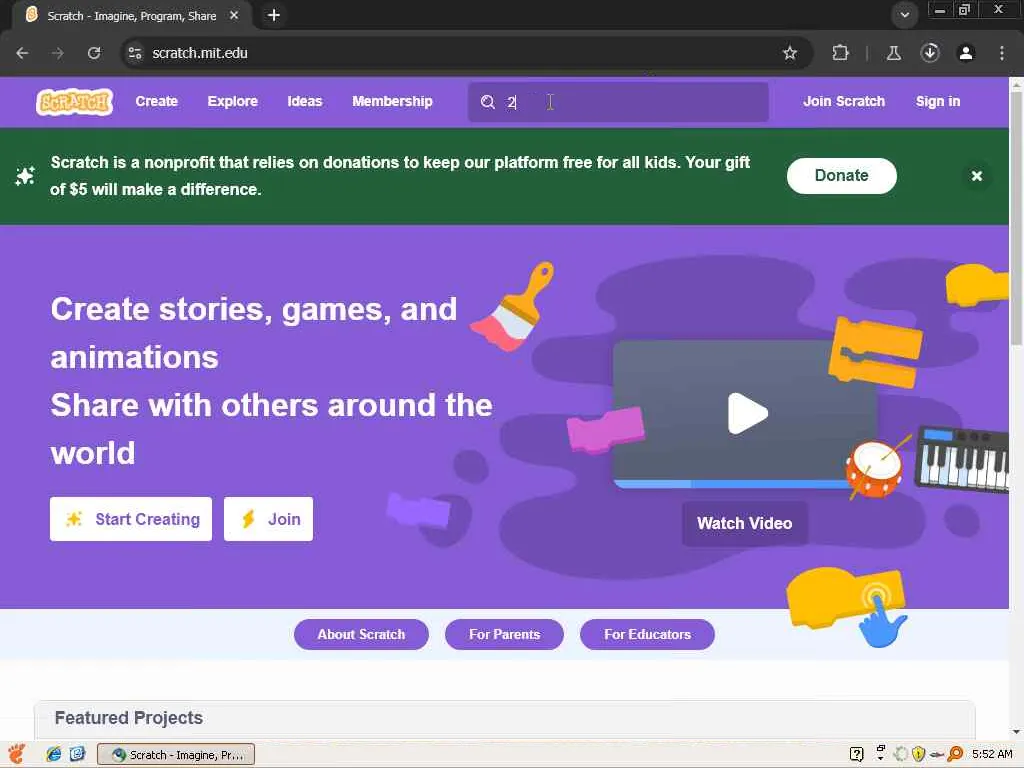Open For Educators page
This screenshot has height=768, width=1024.
click(647, 634)
